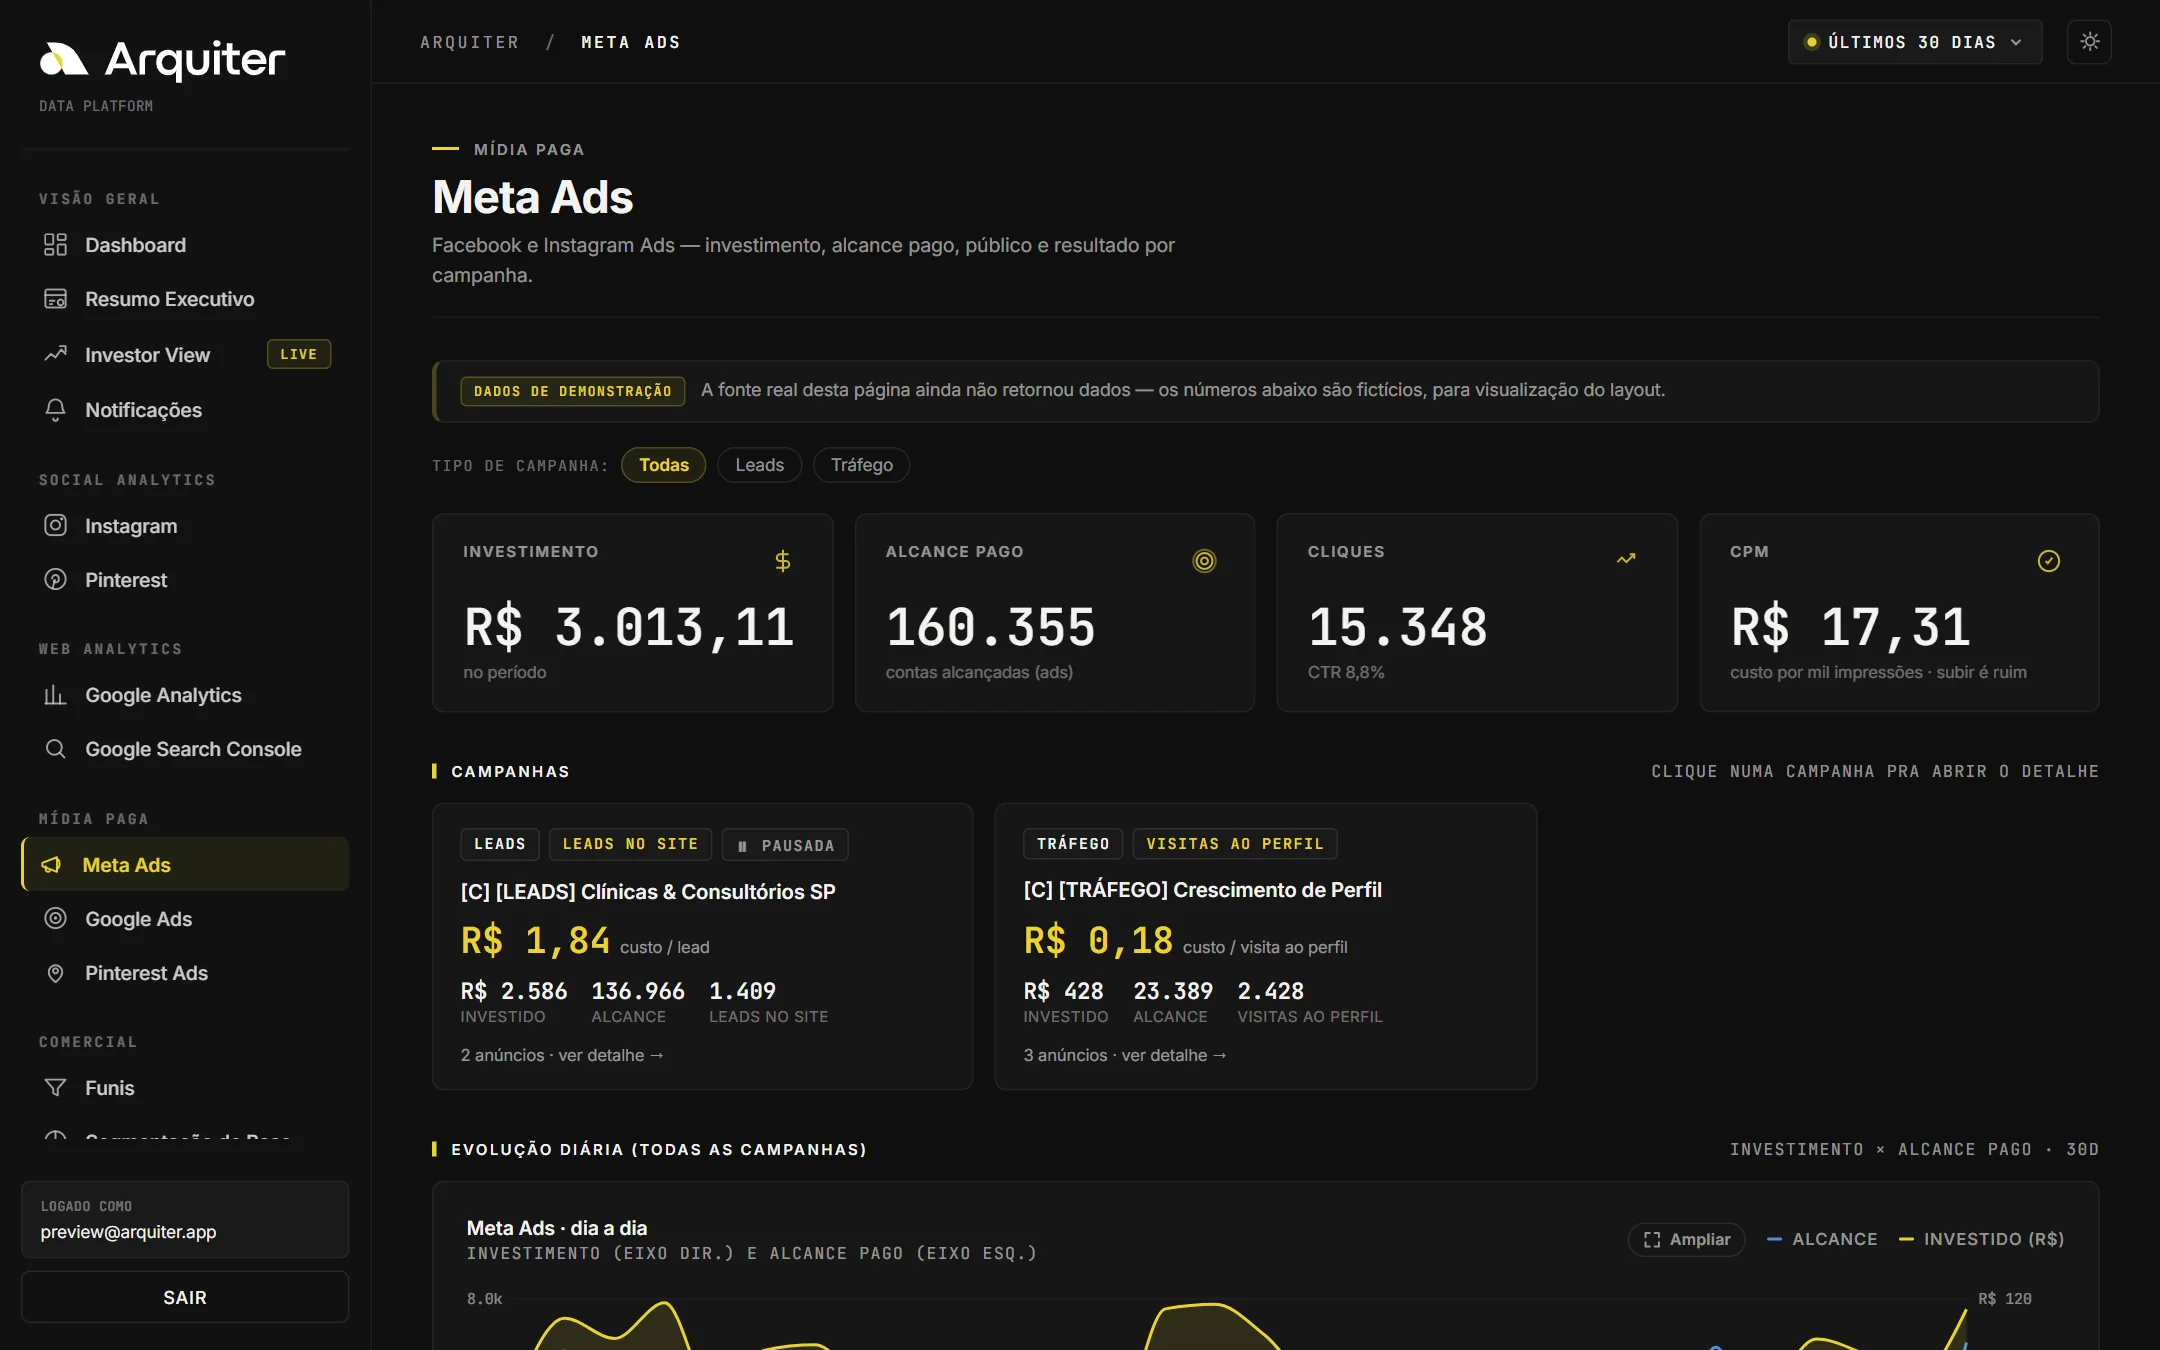Open Investor View trend icon

(x=55, y=354)
